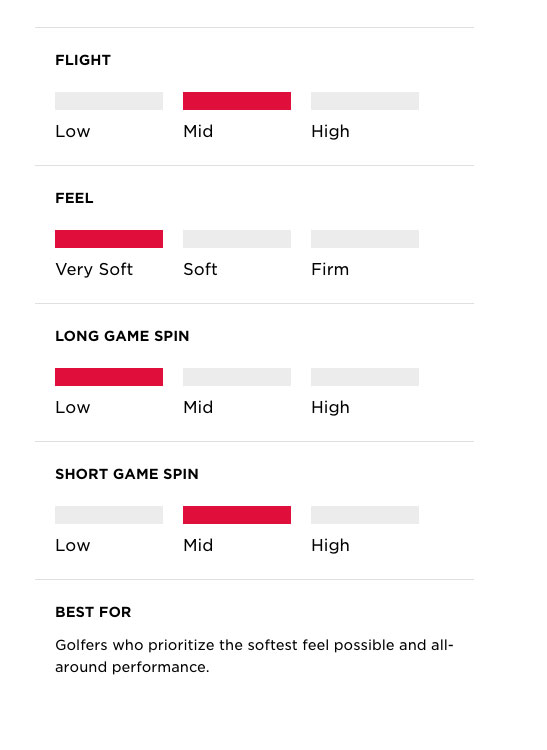Click the red Very Soft bar under Feel

click(x=109, y=239)
